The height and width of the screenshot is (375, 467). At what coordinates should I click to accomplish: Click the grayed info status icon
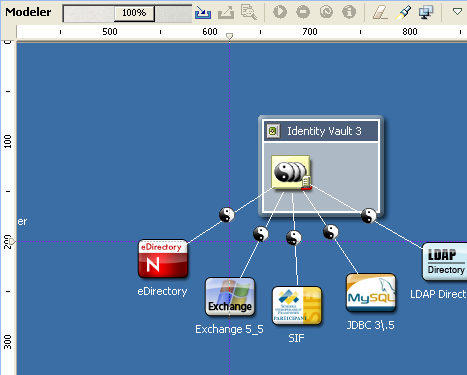[349, 12]
